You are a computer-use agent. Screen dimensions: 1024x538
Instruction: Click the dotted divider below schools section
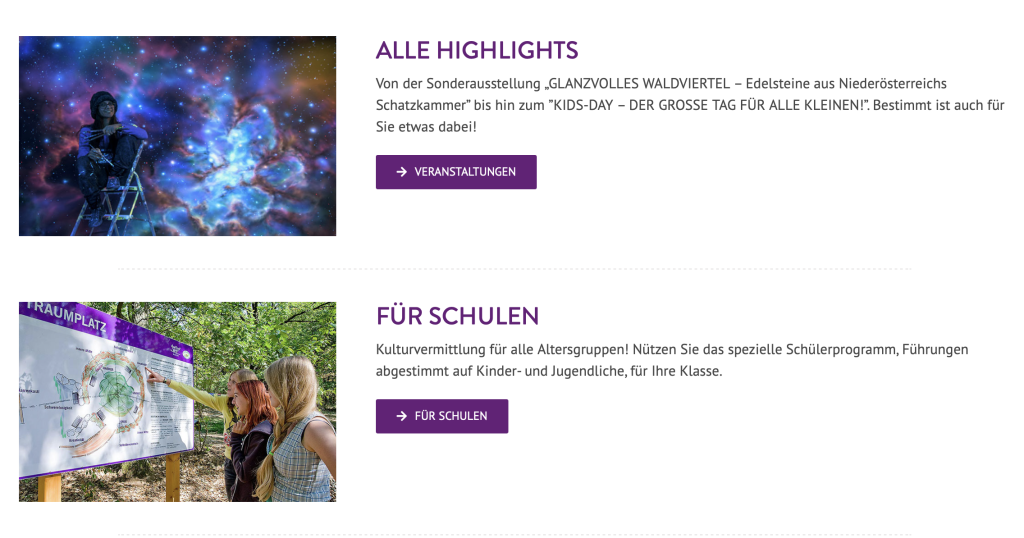click(515, 534)
